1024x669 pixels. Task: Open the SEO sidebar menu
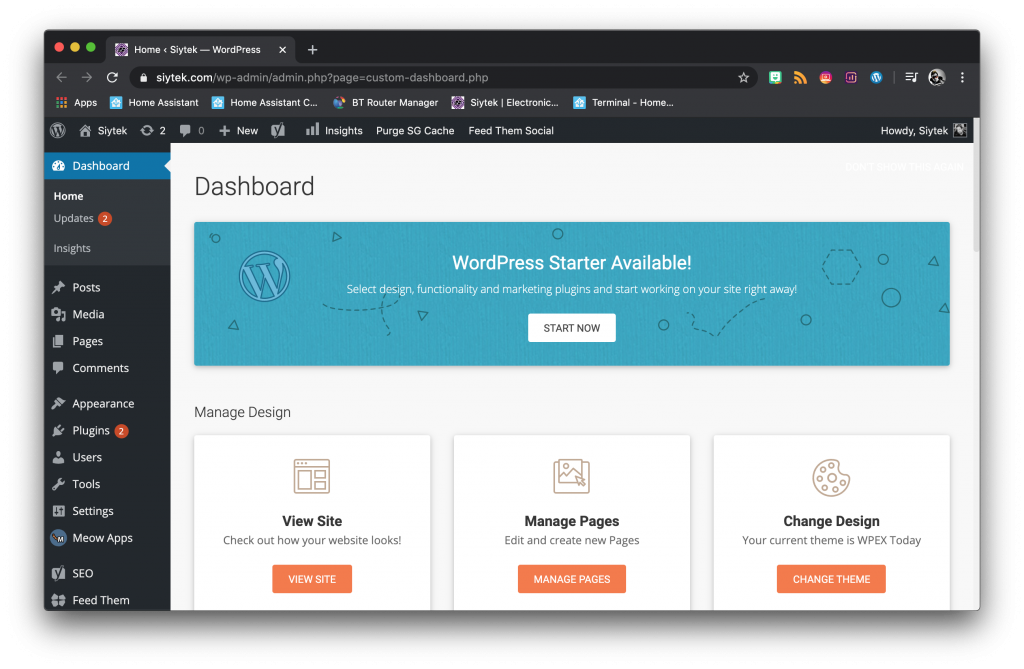click(107, 573)
